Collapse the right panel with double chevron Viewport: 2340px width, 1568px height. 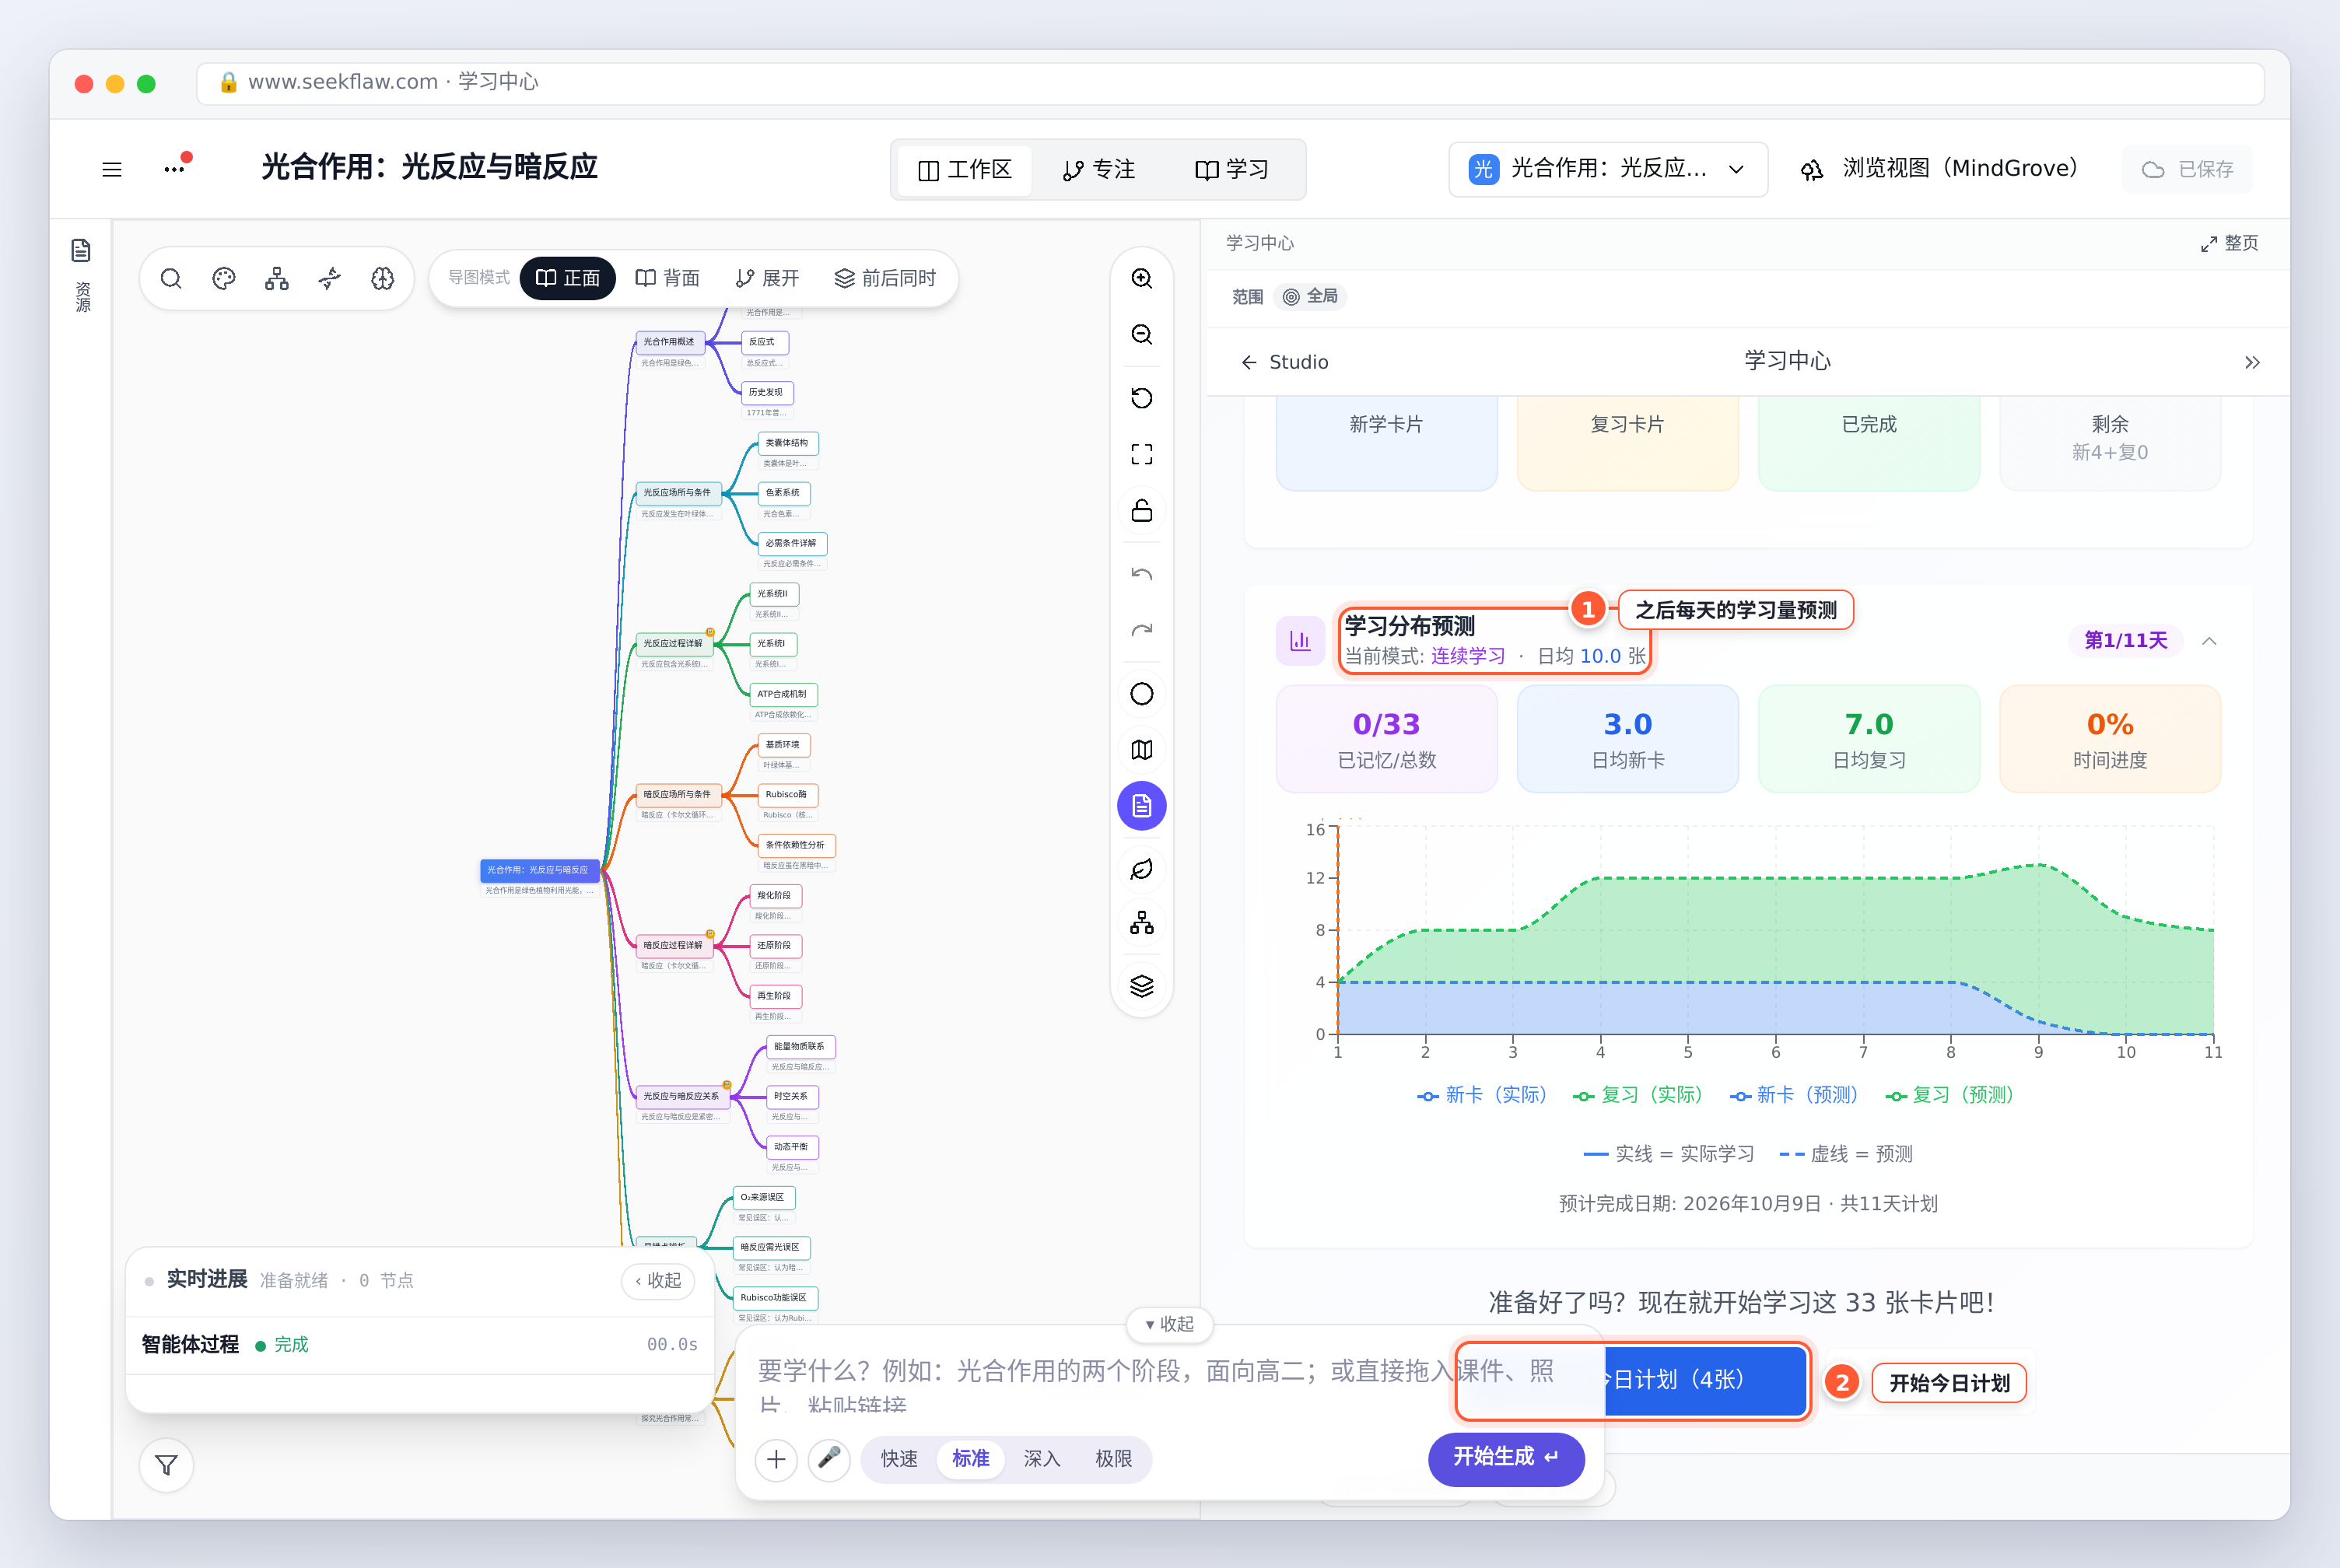click(2252, 362)
